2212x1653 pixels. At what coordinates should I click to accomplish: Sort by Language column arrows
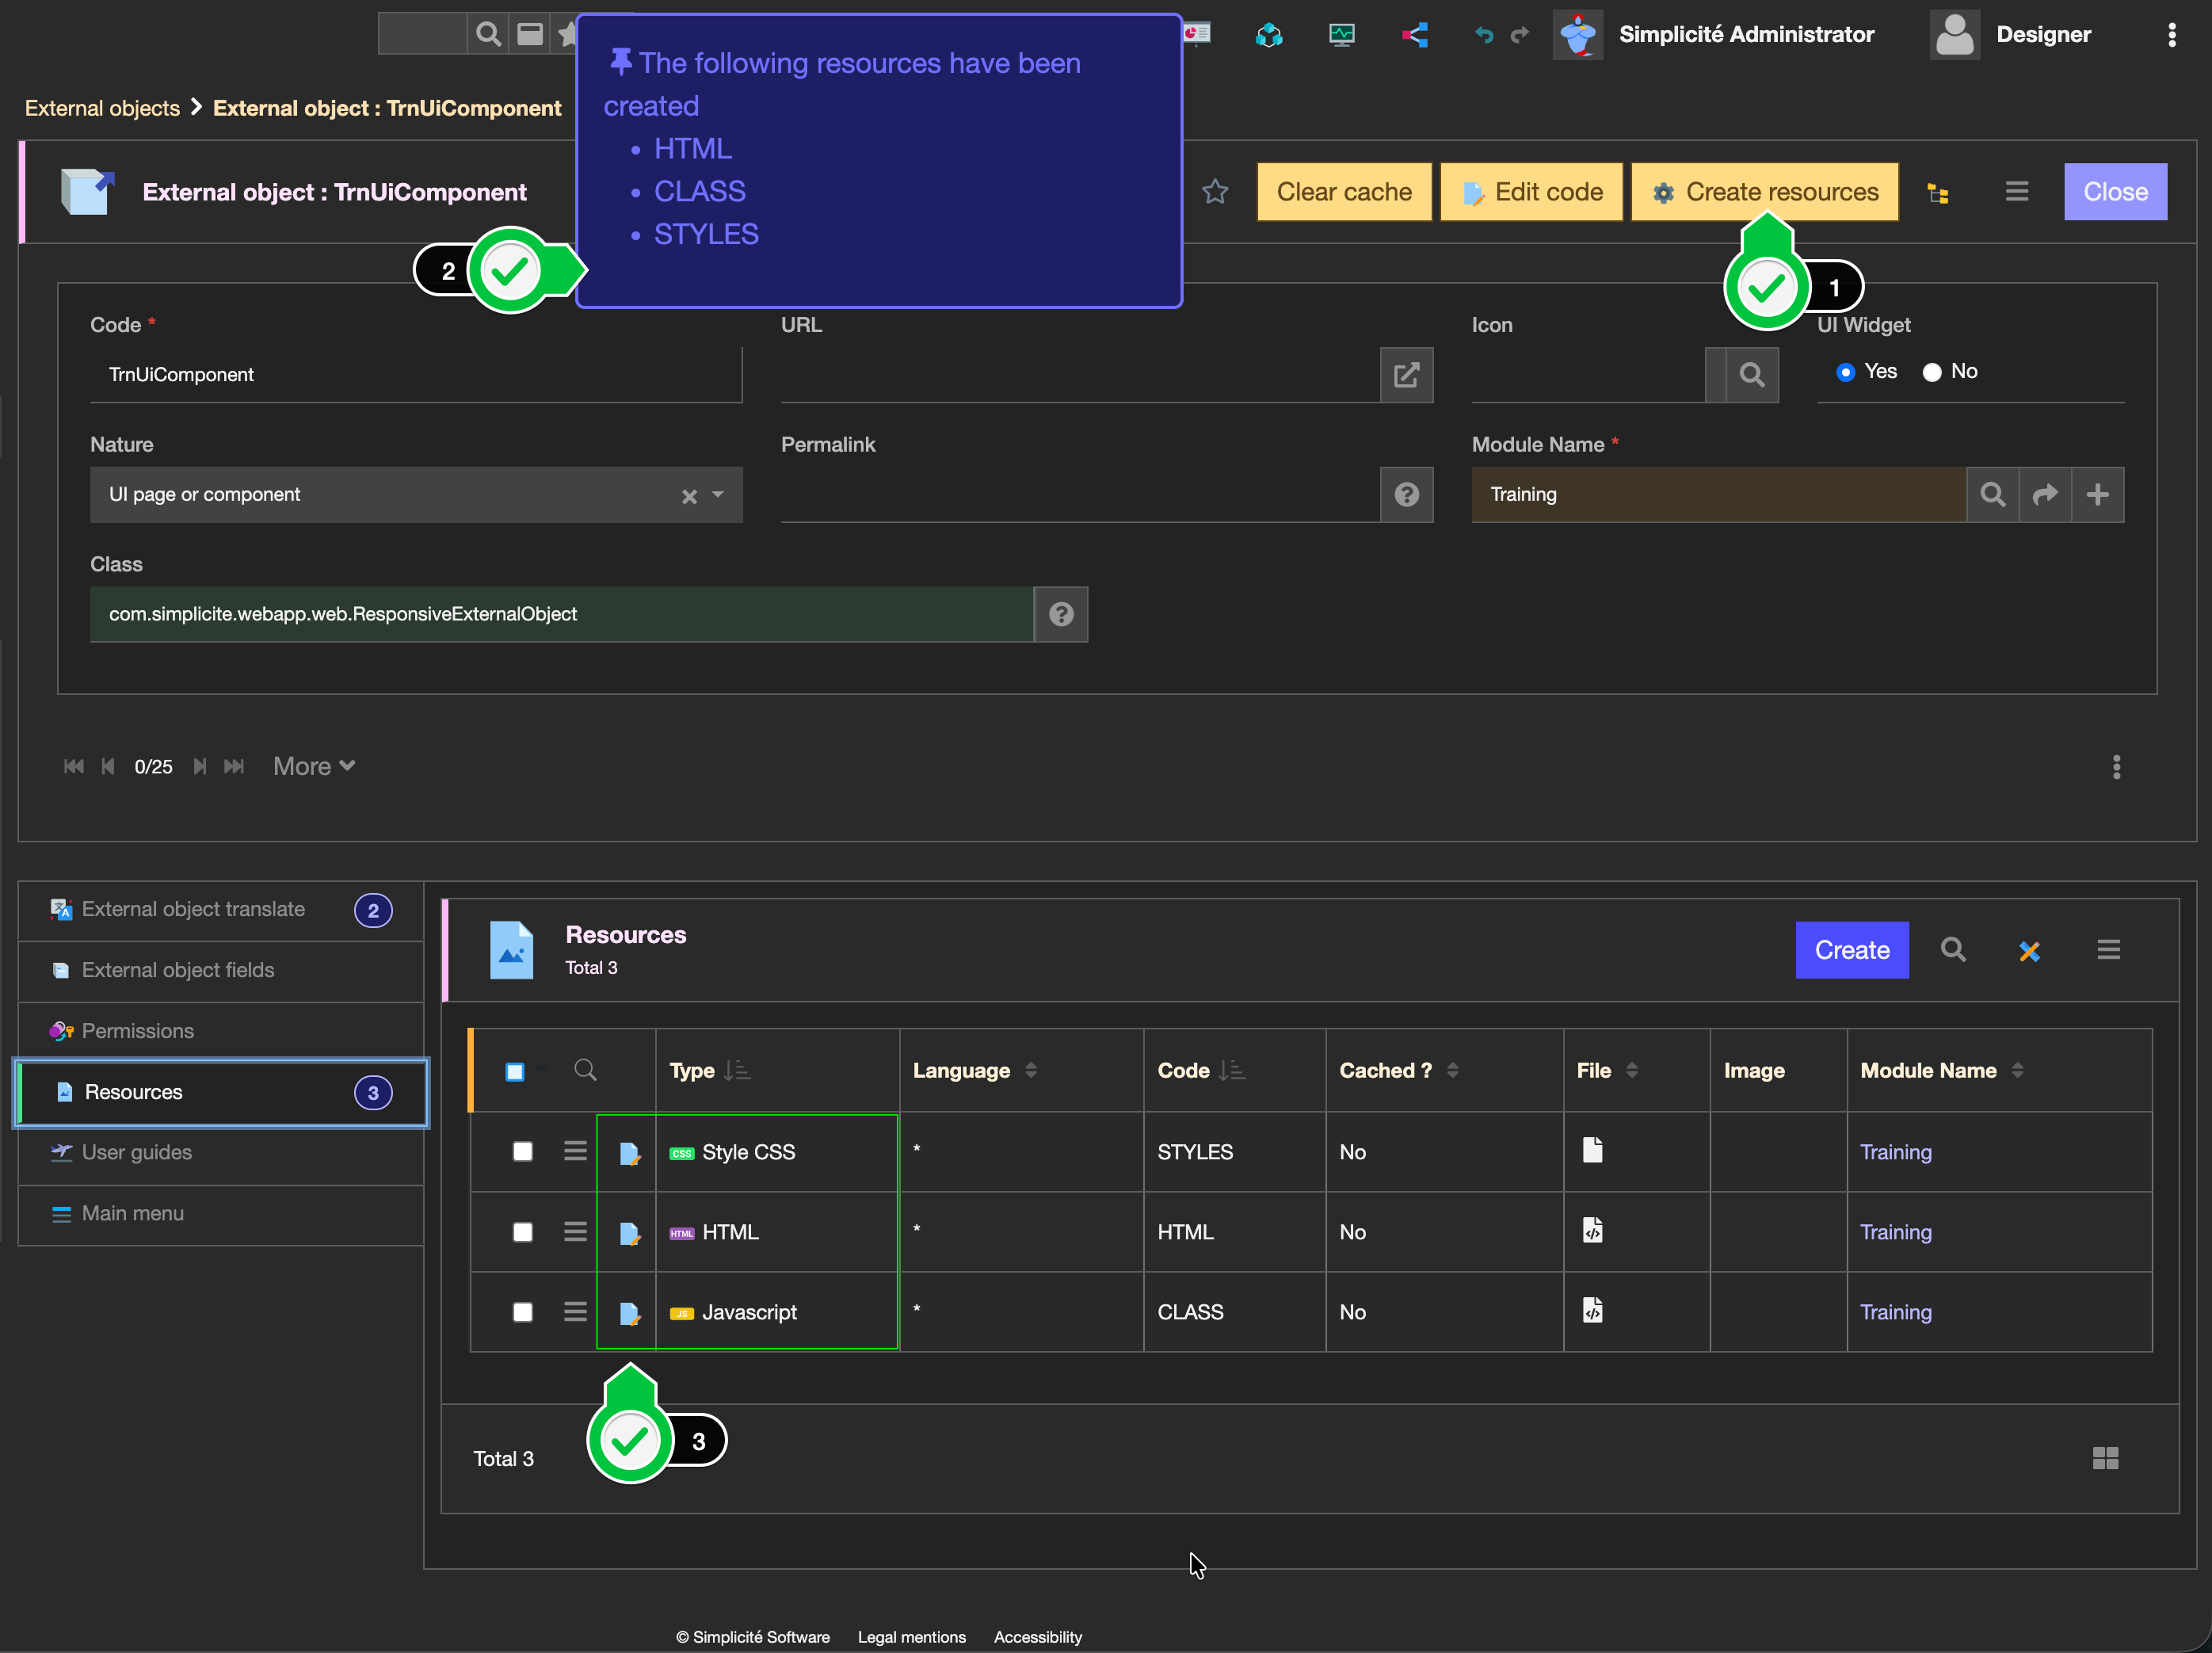point(1031,1070)
